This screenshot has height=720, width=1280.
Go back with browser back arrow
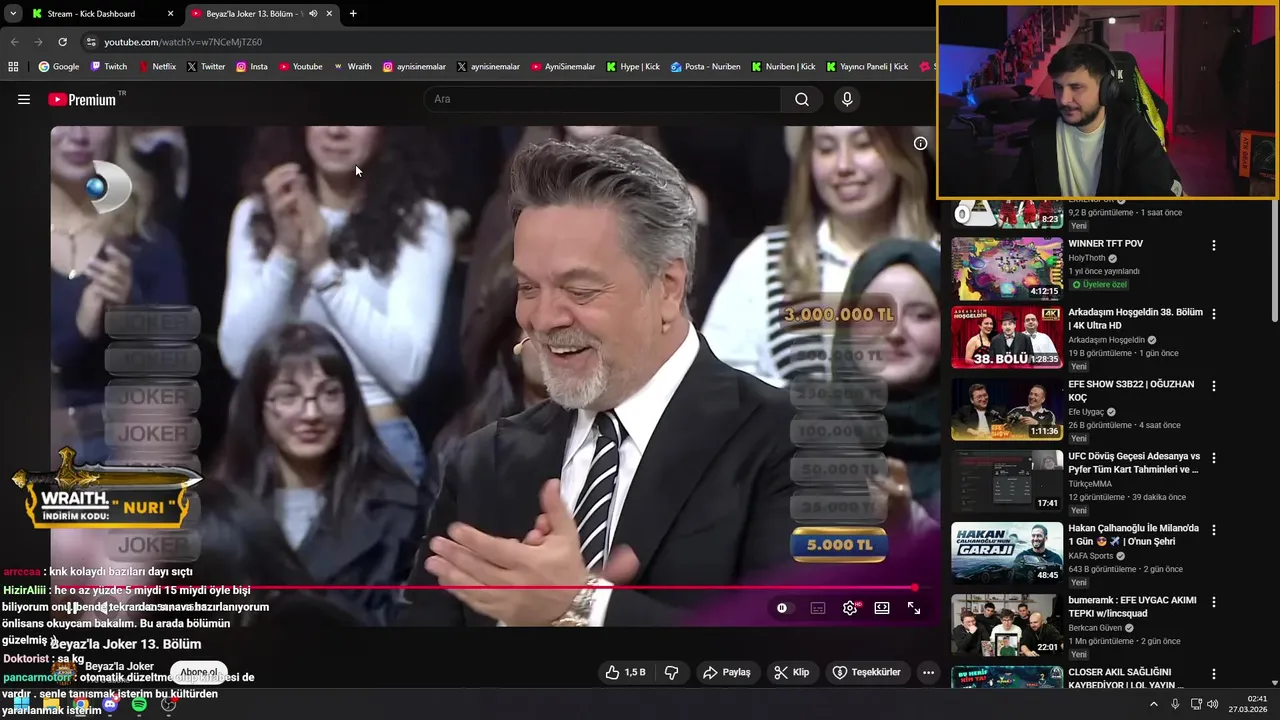(14, 42)
